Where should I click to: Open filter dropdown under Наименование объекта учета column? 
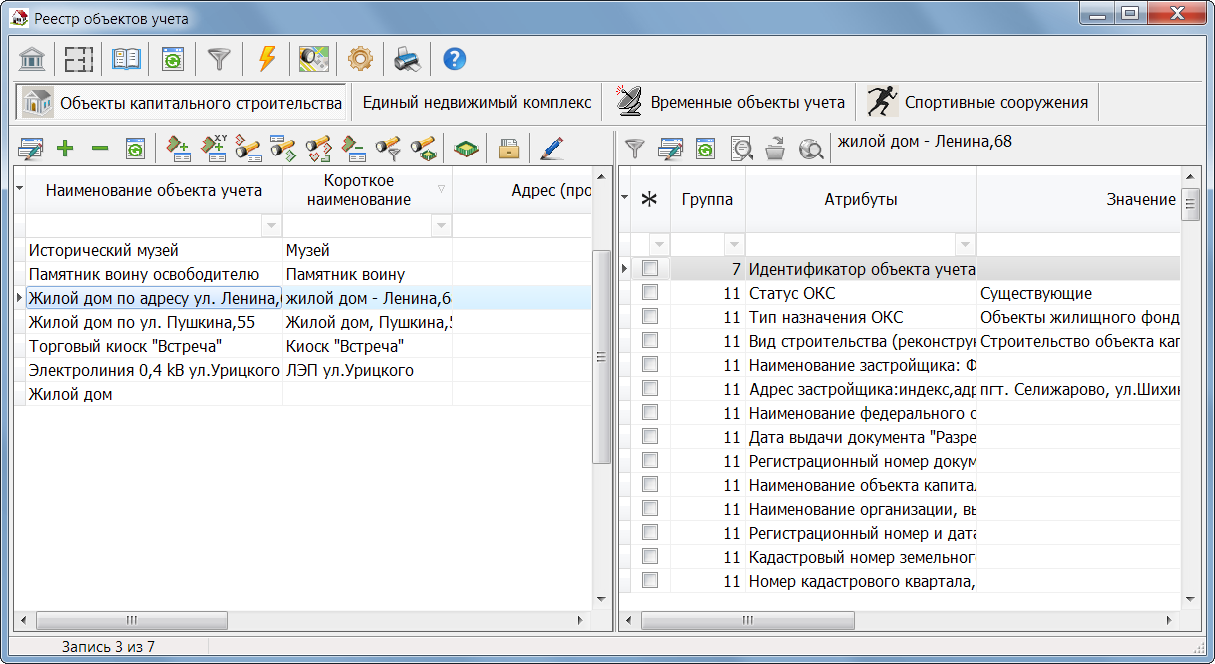coord(270,226)
